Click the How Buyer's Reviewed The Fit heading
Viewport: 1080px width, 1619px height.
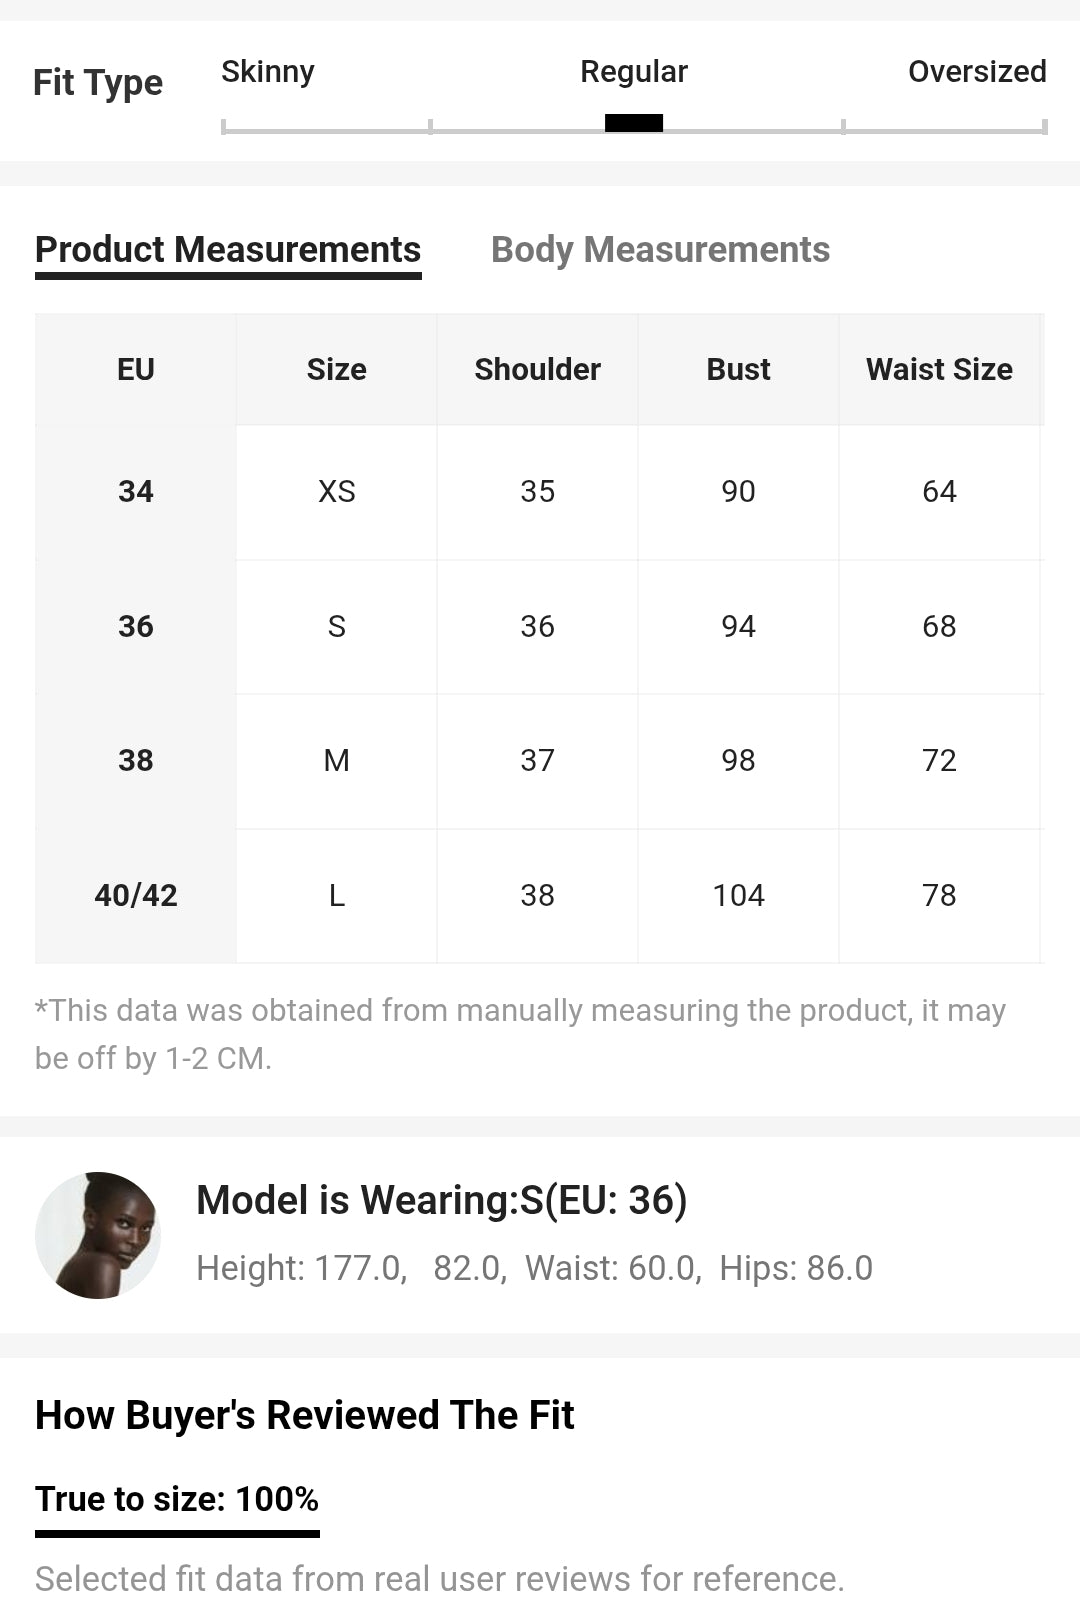point(305,1416)
